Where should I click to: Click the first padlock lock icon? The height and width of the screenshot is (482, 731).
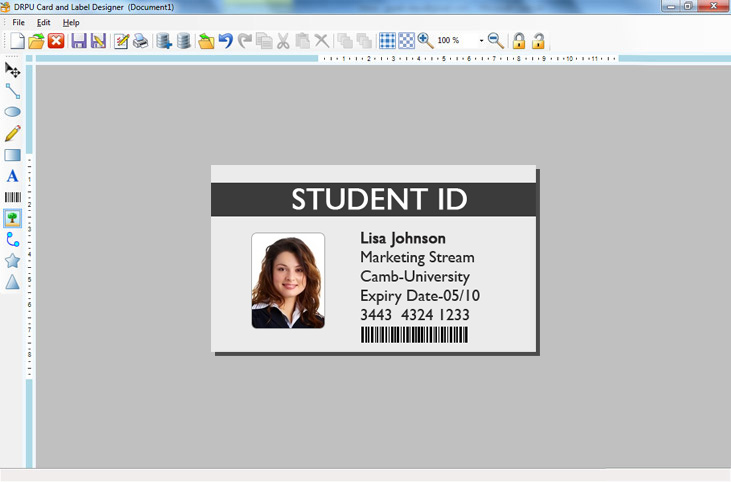(x=518, y=41)
